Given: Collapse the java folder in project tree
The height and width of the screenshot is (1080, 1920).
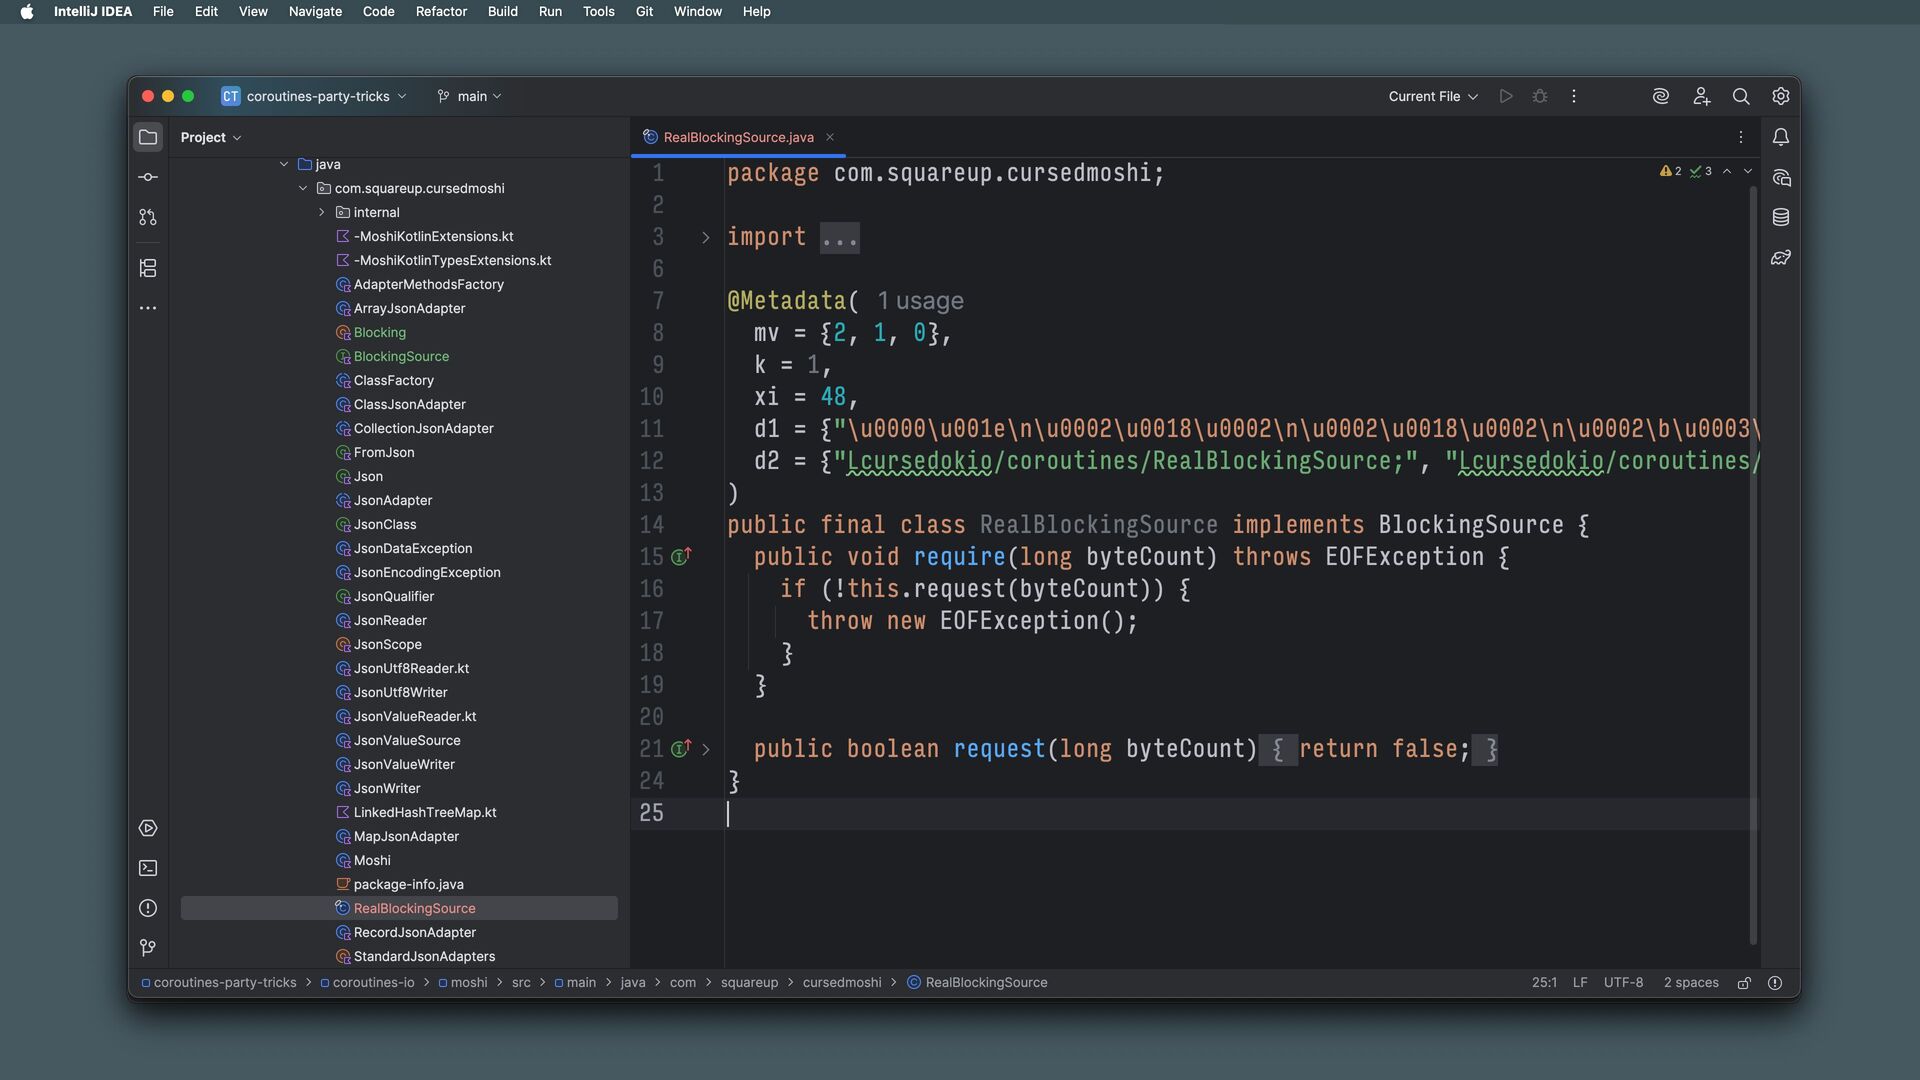Looking at the screenshot, I should click(284, 164).
